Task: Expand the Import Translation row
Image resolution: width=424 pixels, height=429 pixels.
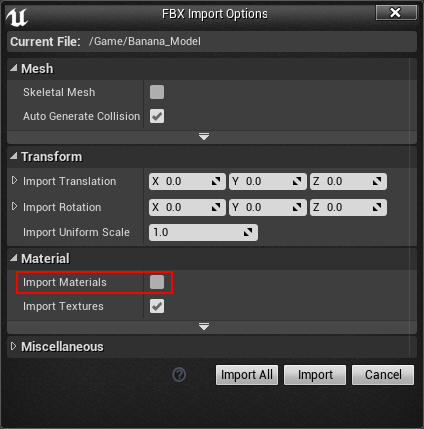Action: (x=14, y=180)
